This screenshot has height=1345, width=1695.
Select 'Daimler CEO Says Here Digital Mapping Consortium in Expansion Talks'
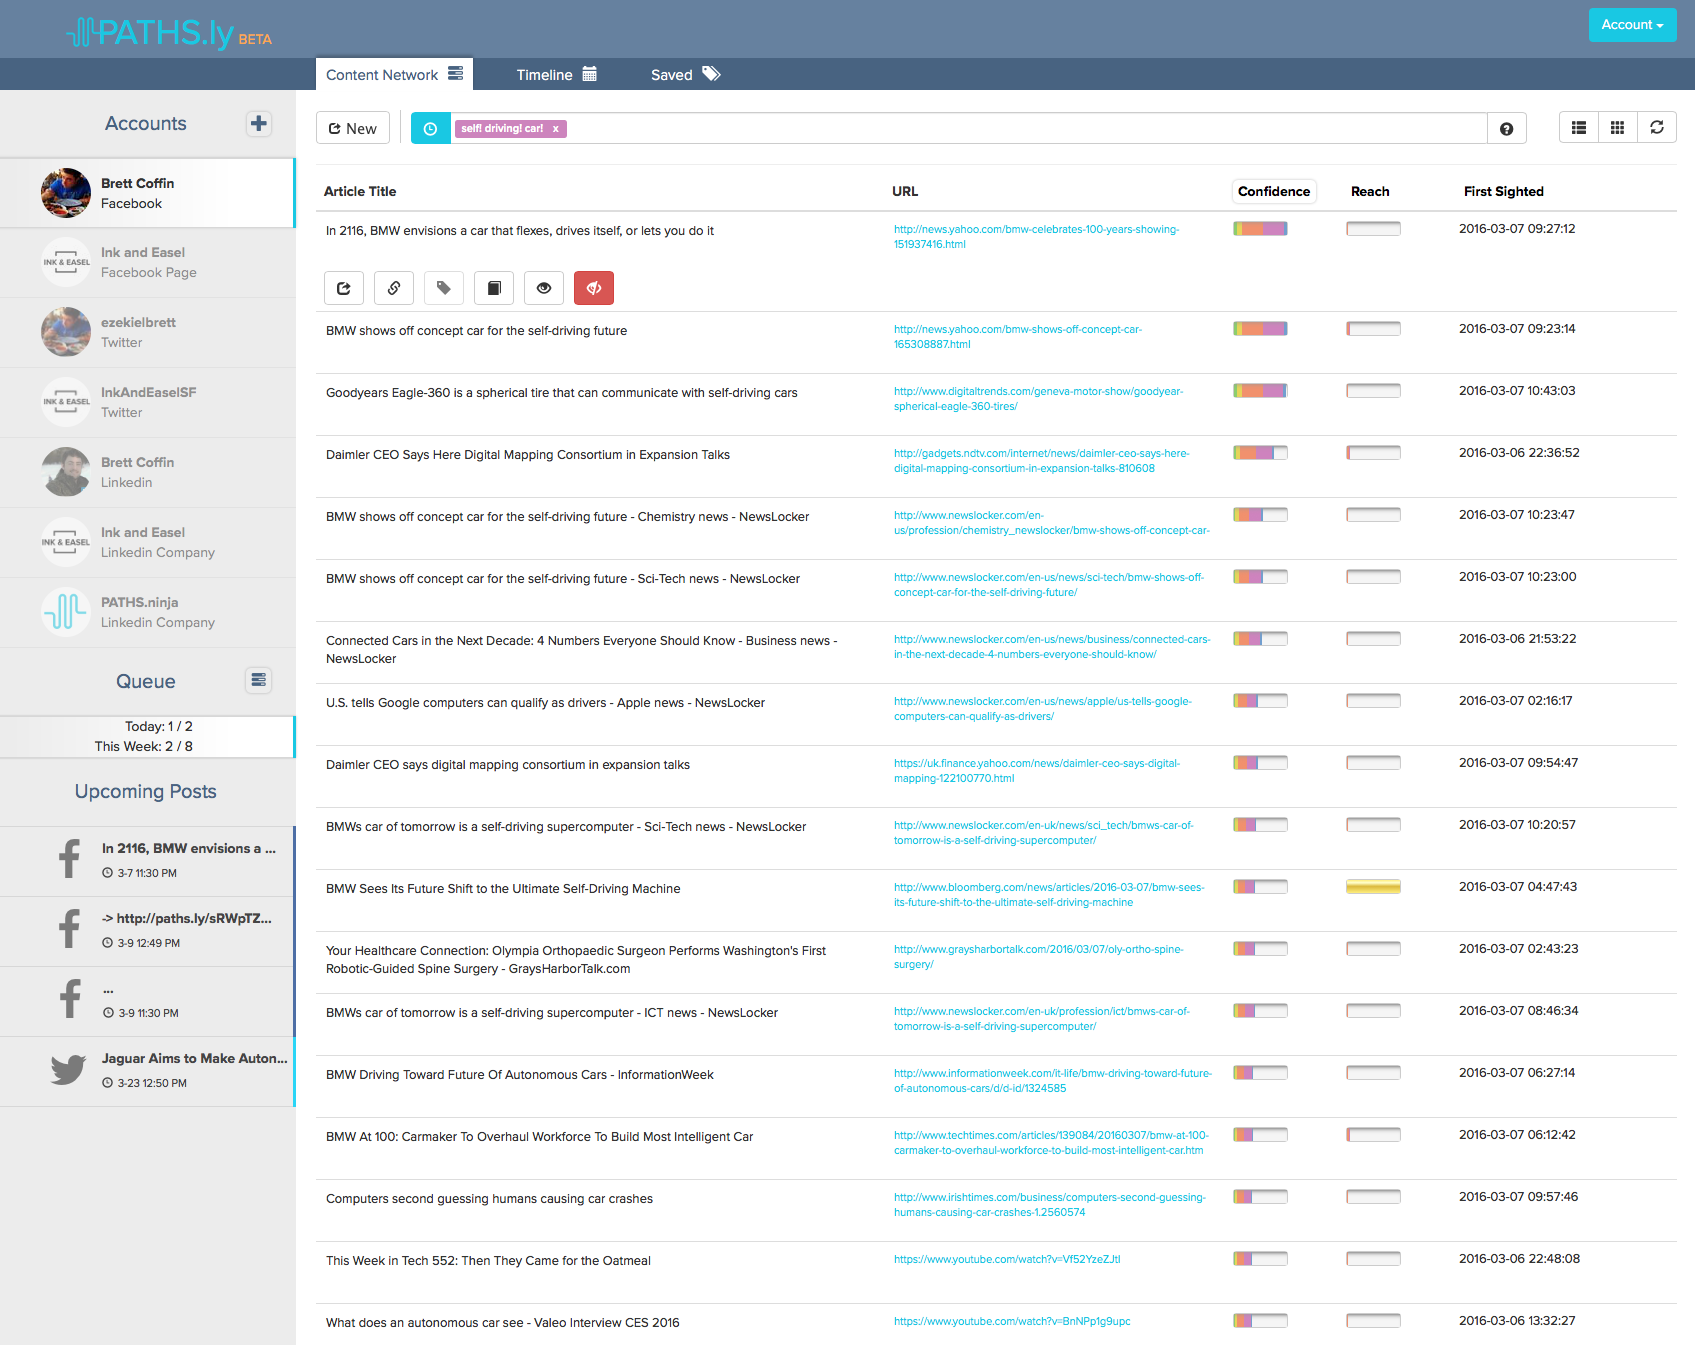pyautogui.click(x=528, y=455)
